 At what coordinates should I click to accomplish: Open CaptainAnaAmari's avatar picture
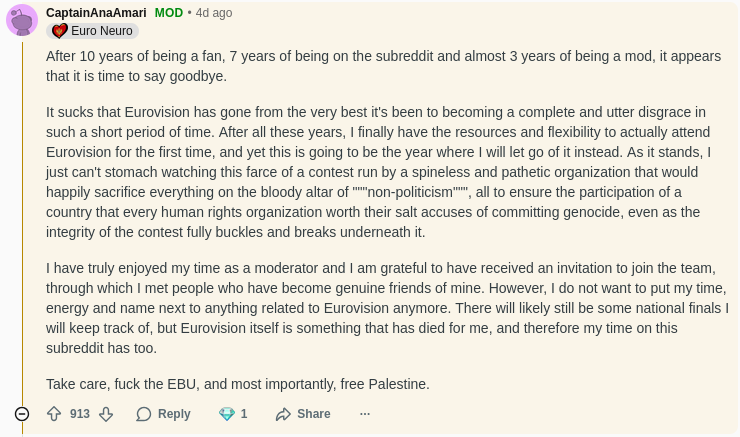pos(22,20)
